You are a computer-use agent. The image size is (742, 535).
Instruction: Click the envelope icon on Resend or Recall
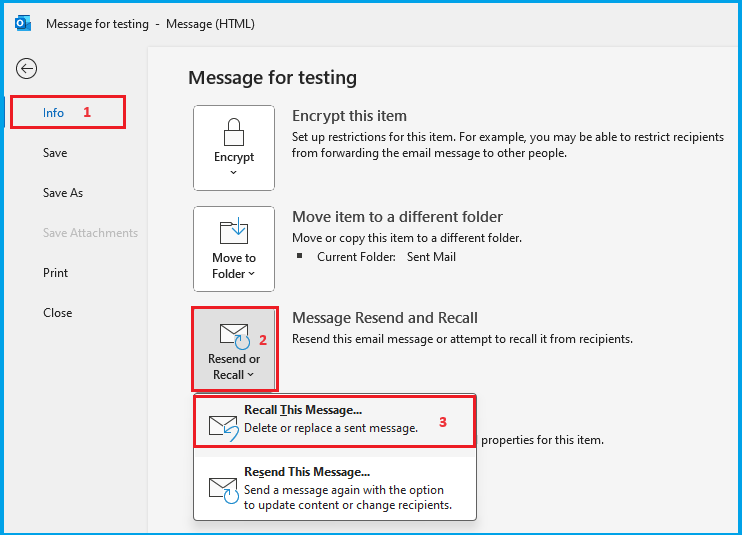coord(233,335)
